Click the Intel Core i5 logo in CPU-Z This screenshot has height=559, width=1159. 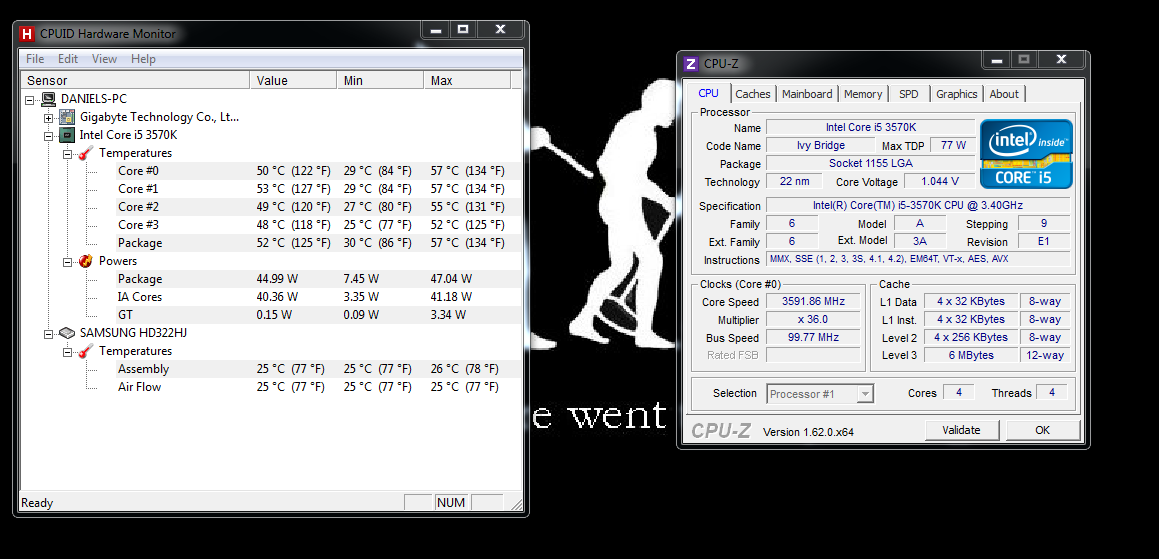[x=1026, y=154]
